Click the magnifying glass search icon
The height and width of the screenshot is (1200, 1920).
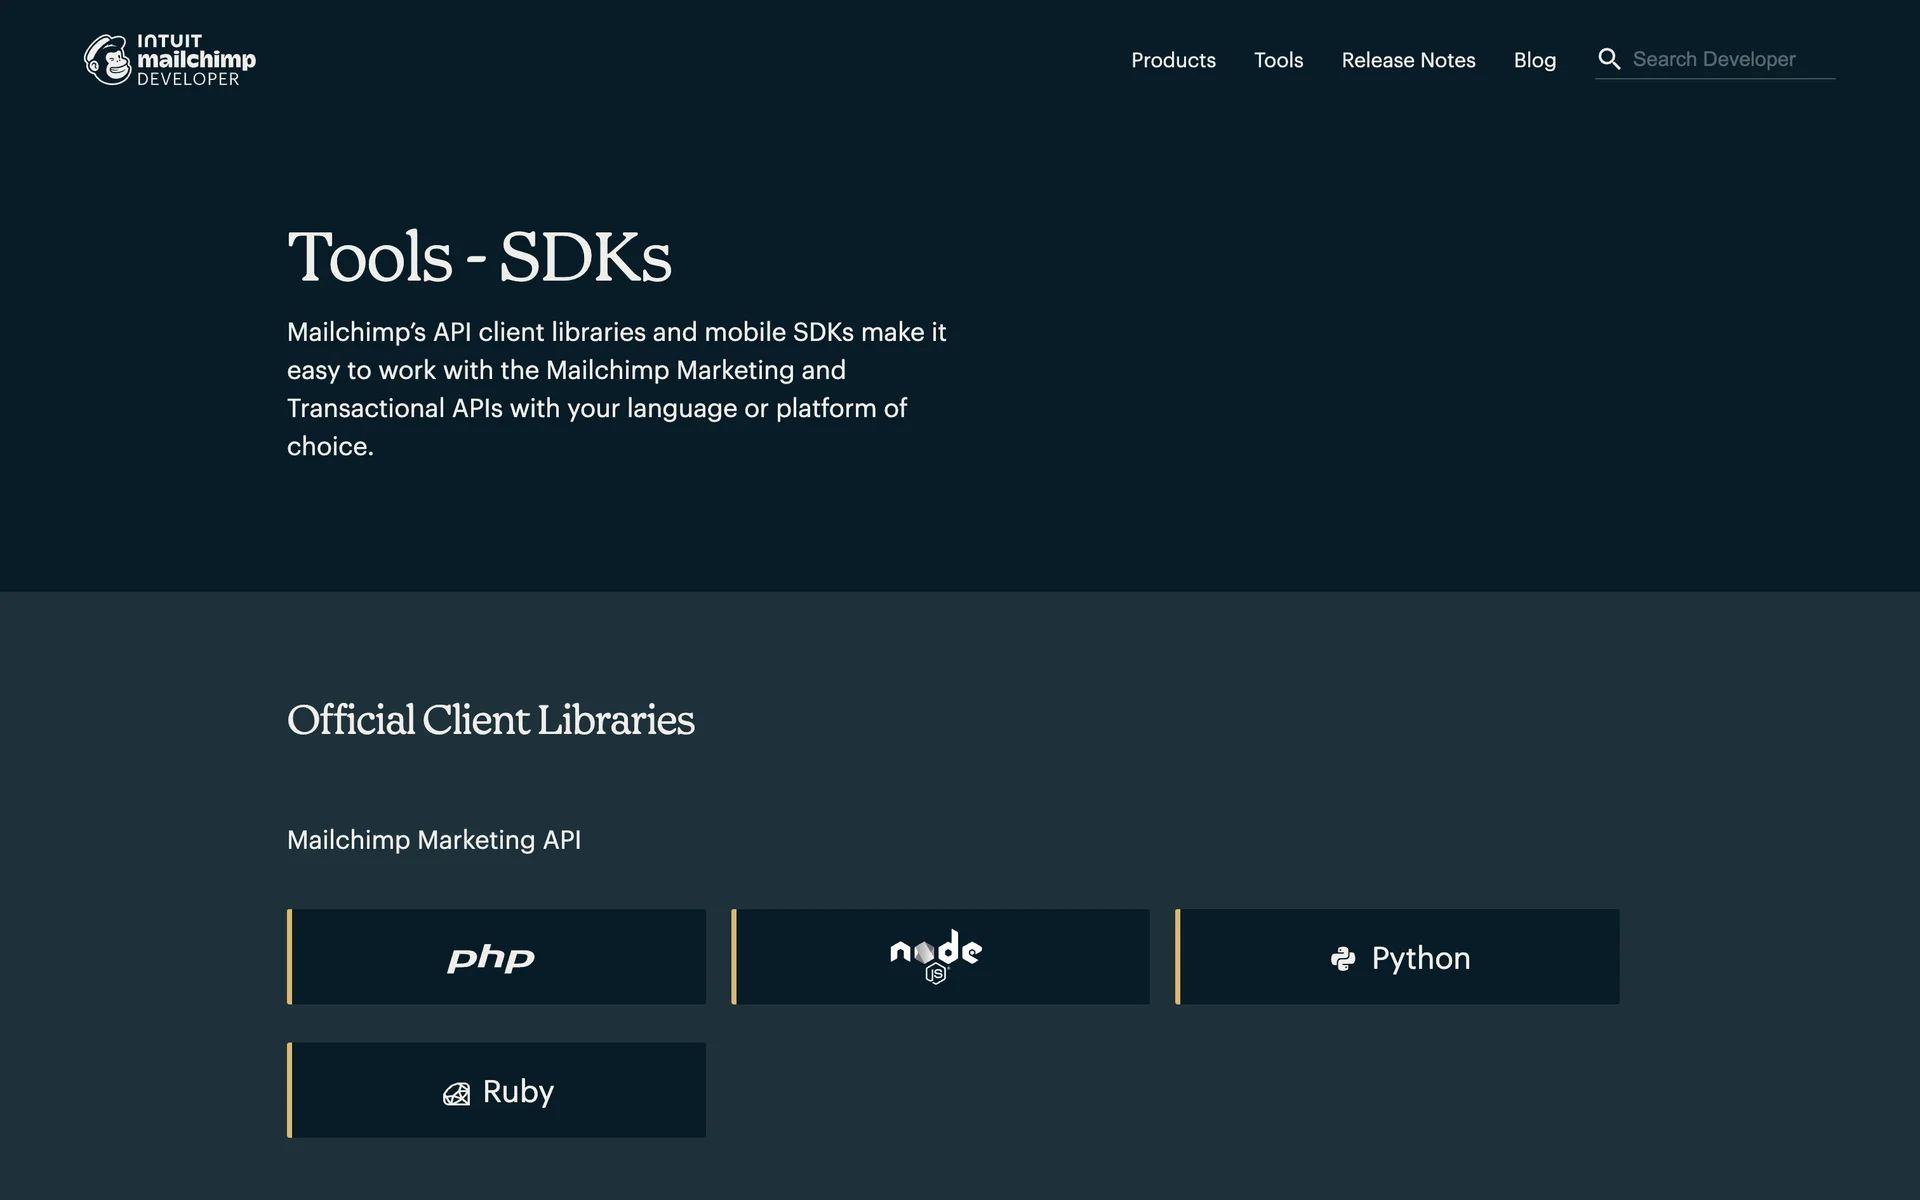[1608, 59]
